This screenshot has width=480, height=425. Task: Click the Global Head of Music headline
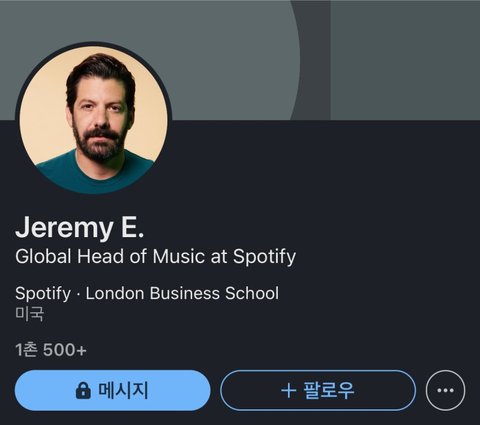pos(156,257)
